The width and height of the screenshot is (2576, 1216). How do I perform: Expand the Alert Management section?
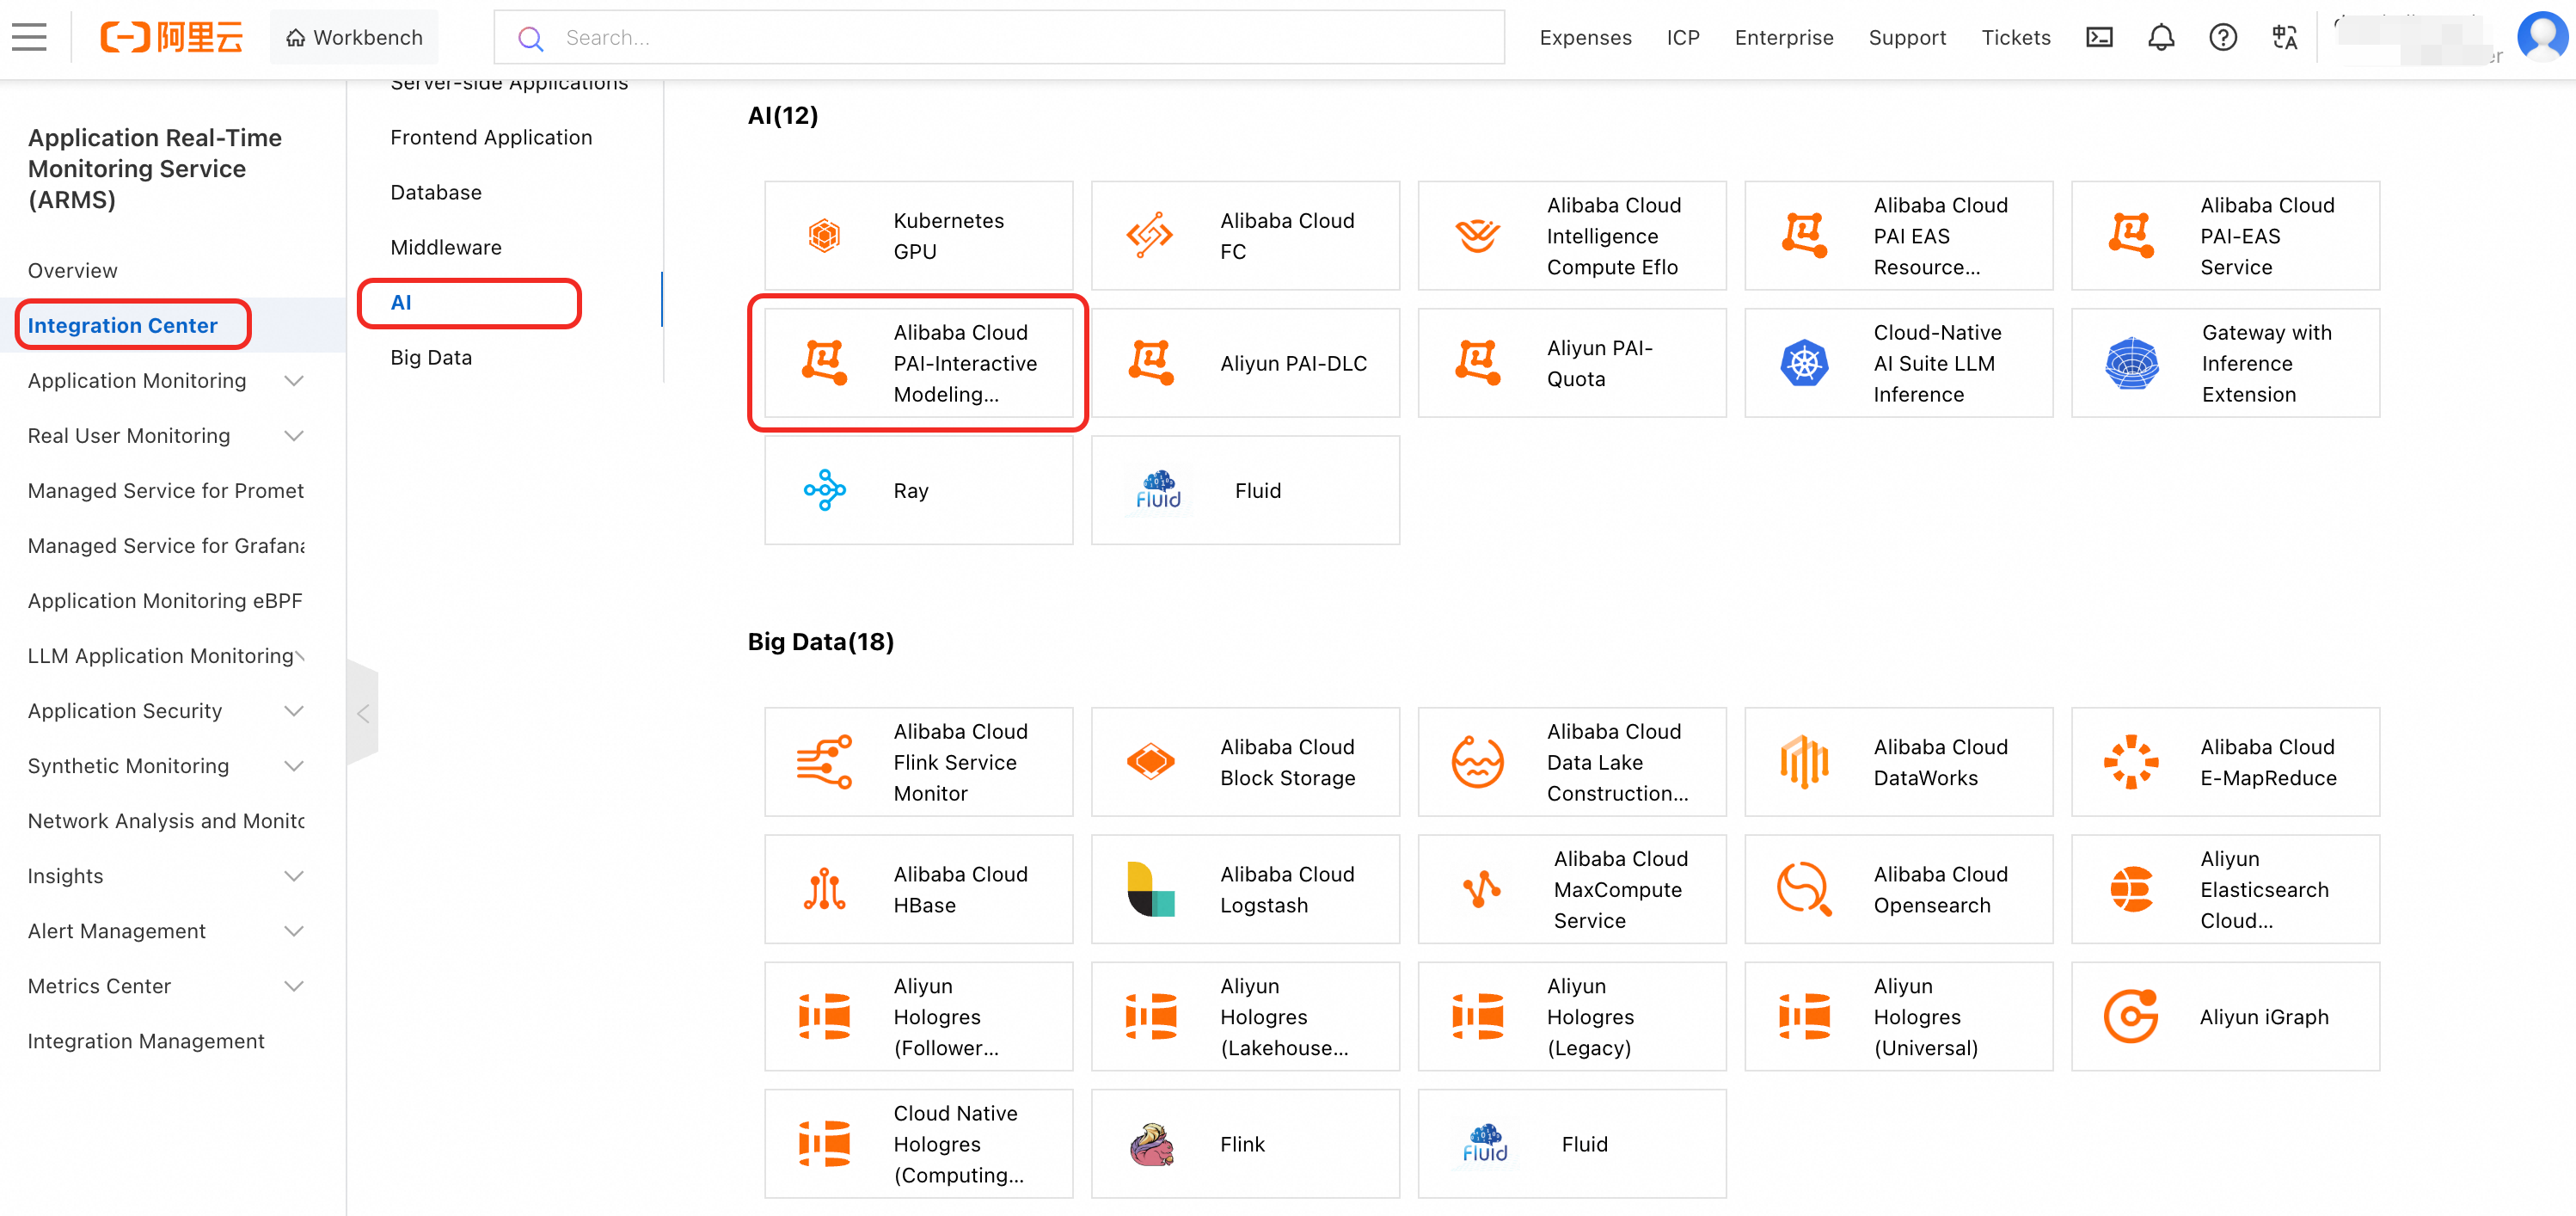(x=294, y=931)
